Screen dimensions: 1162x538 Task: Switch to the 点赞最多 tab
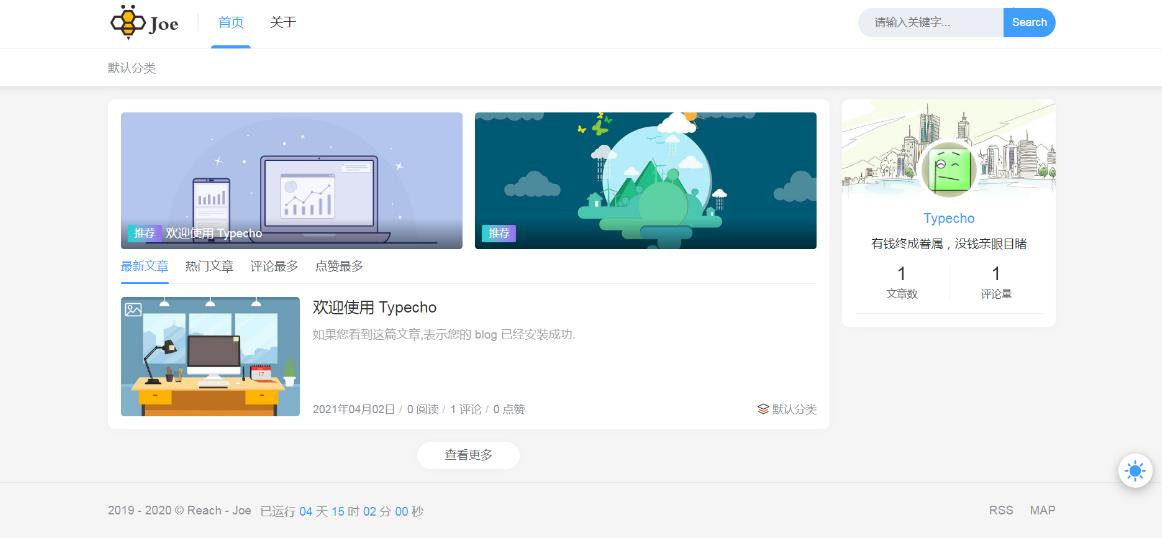[x=339, y=267]
